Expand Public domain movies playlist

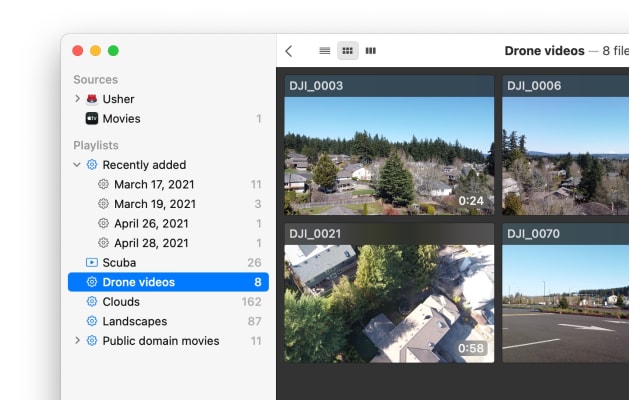77,340
